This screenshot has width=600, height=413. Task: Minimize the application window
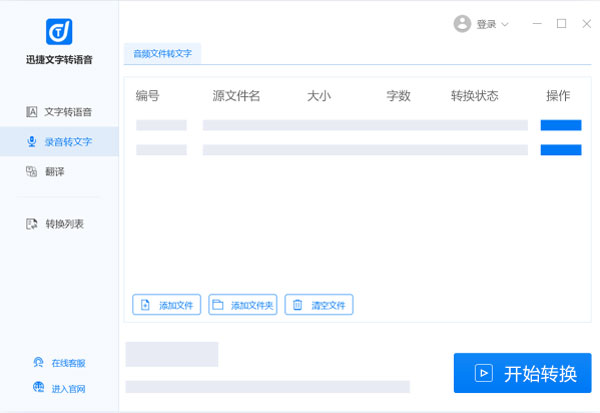point(538,24)
